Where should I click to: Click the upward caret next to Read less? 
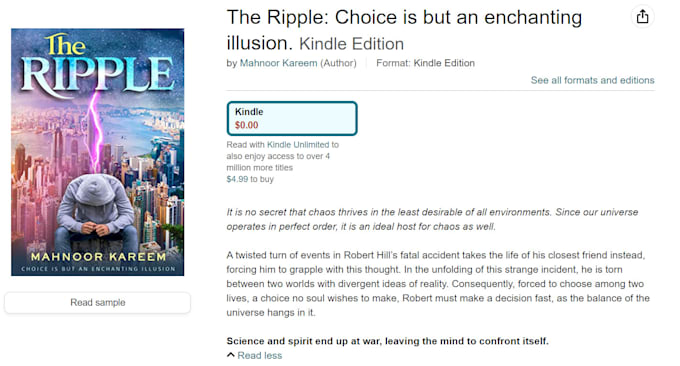point(231,355)
